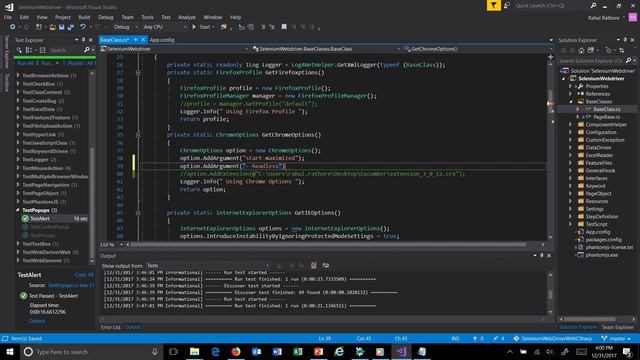Click the feedback icon beside Quick Launch
Viewport: 640px width, 360px height.
[507, 5]
